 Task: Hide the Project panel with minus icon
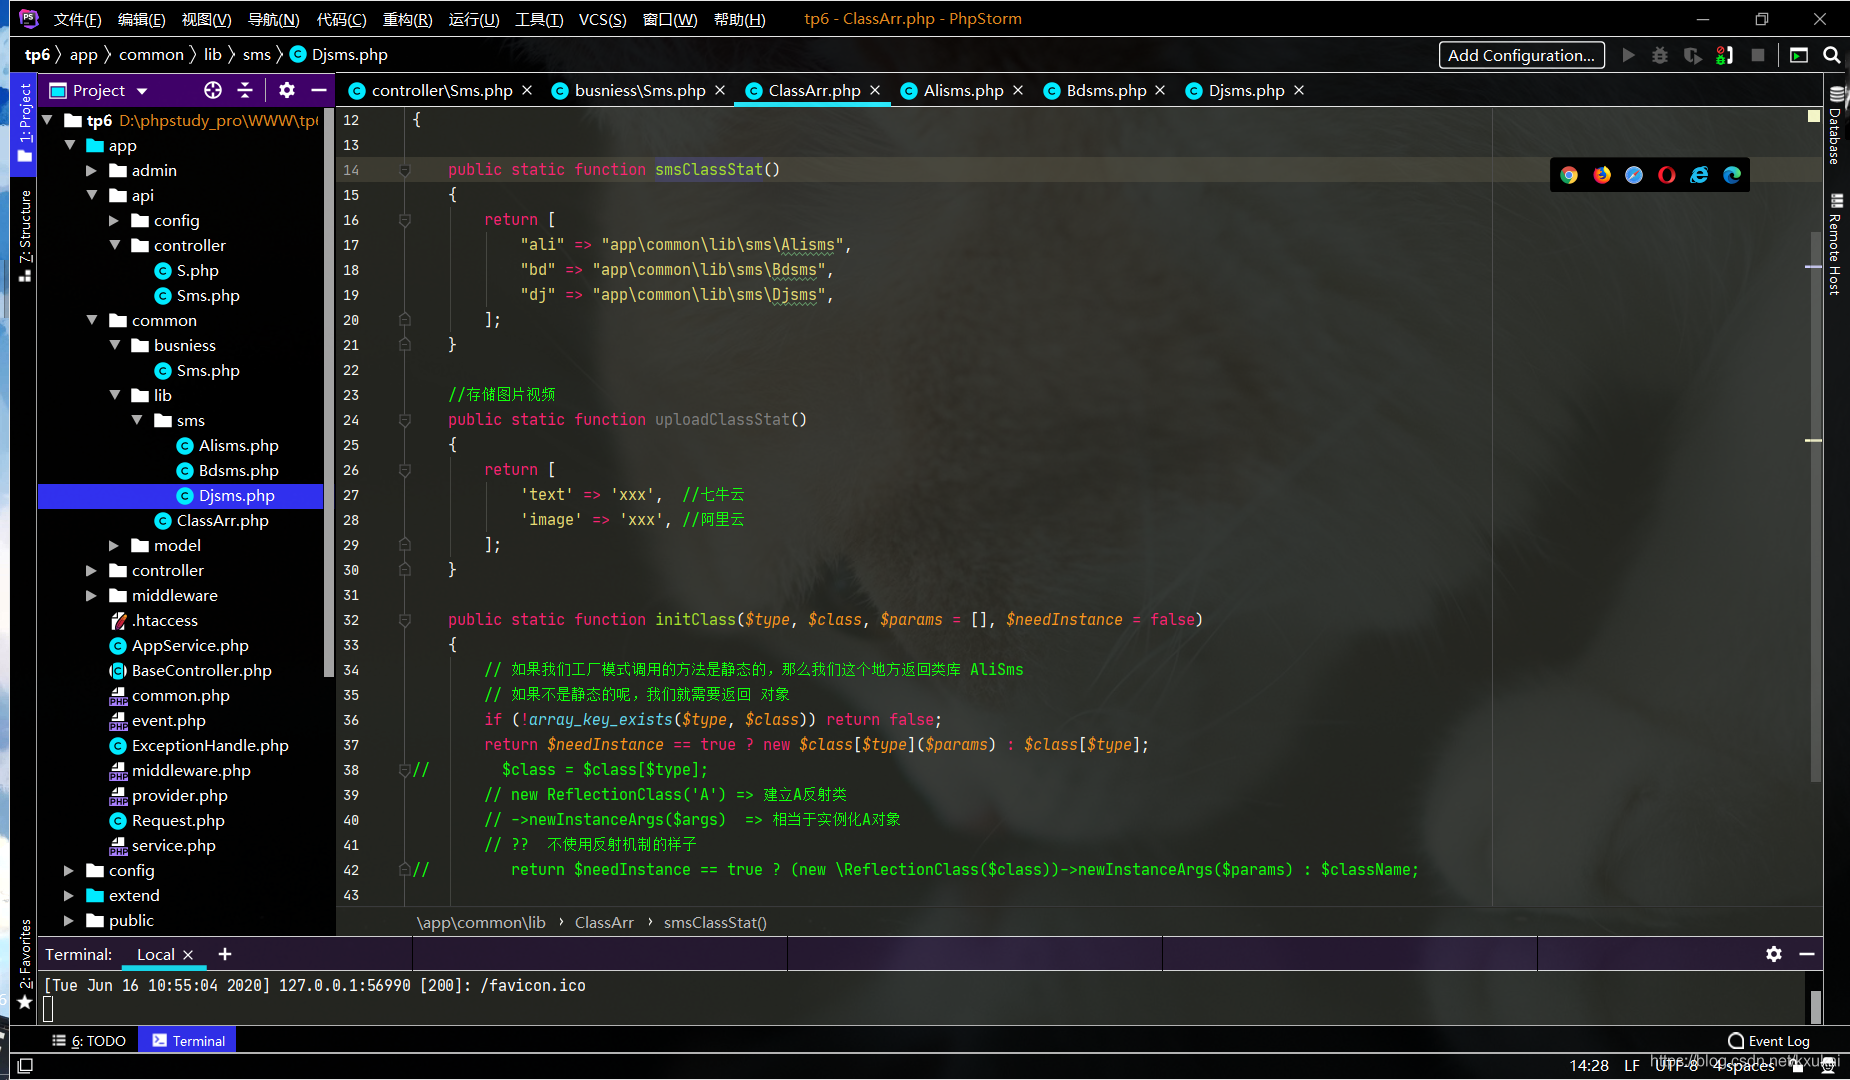[319, 90]
